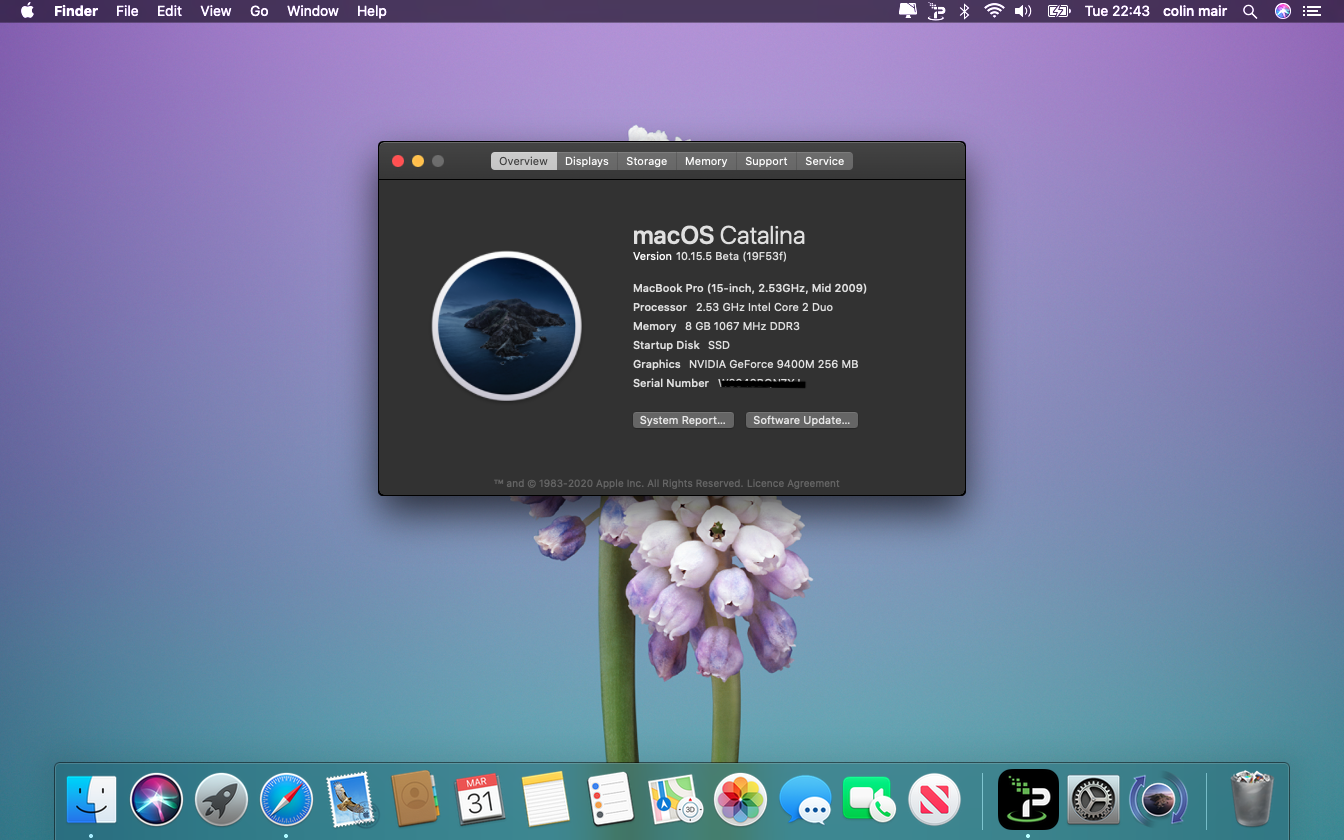This screenshot has width=1344, height=840.
Task: Open Calendar showing March 31
Action: 481,800
